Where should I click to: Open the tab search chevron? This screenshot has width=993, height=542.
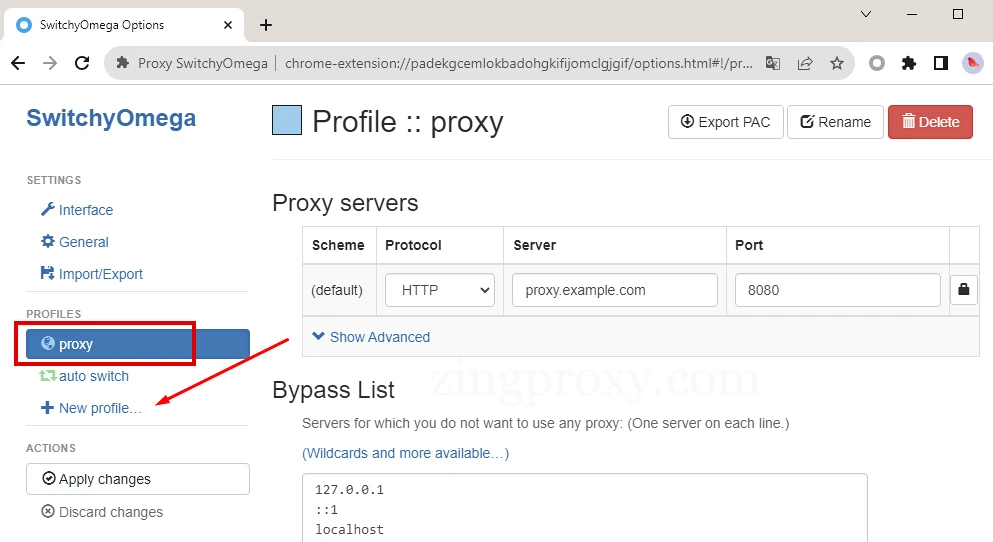pos(866,14)
